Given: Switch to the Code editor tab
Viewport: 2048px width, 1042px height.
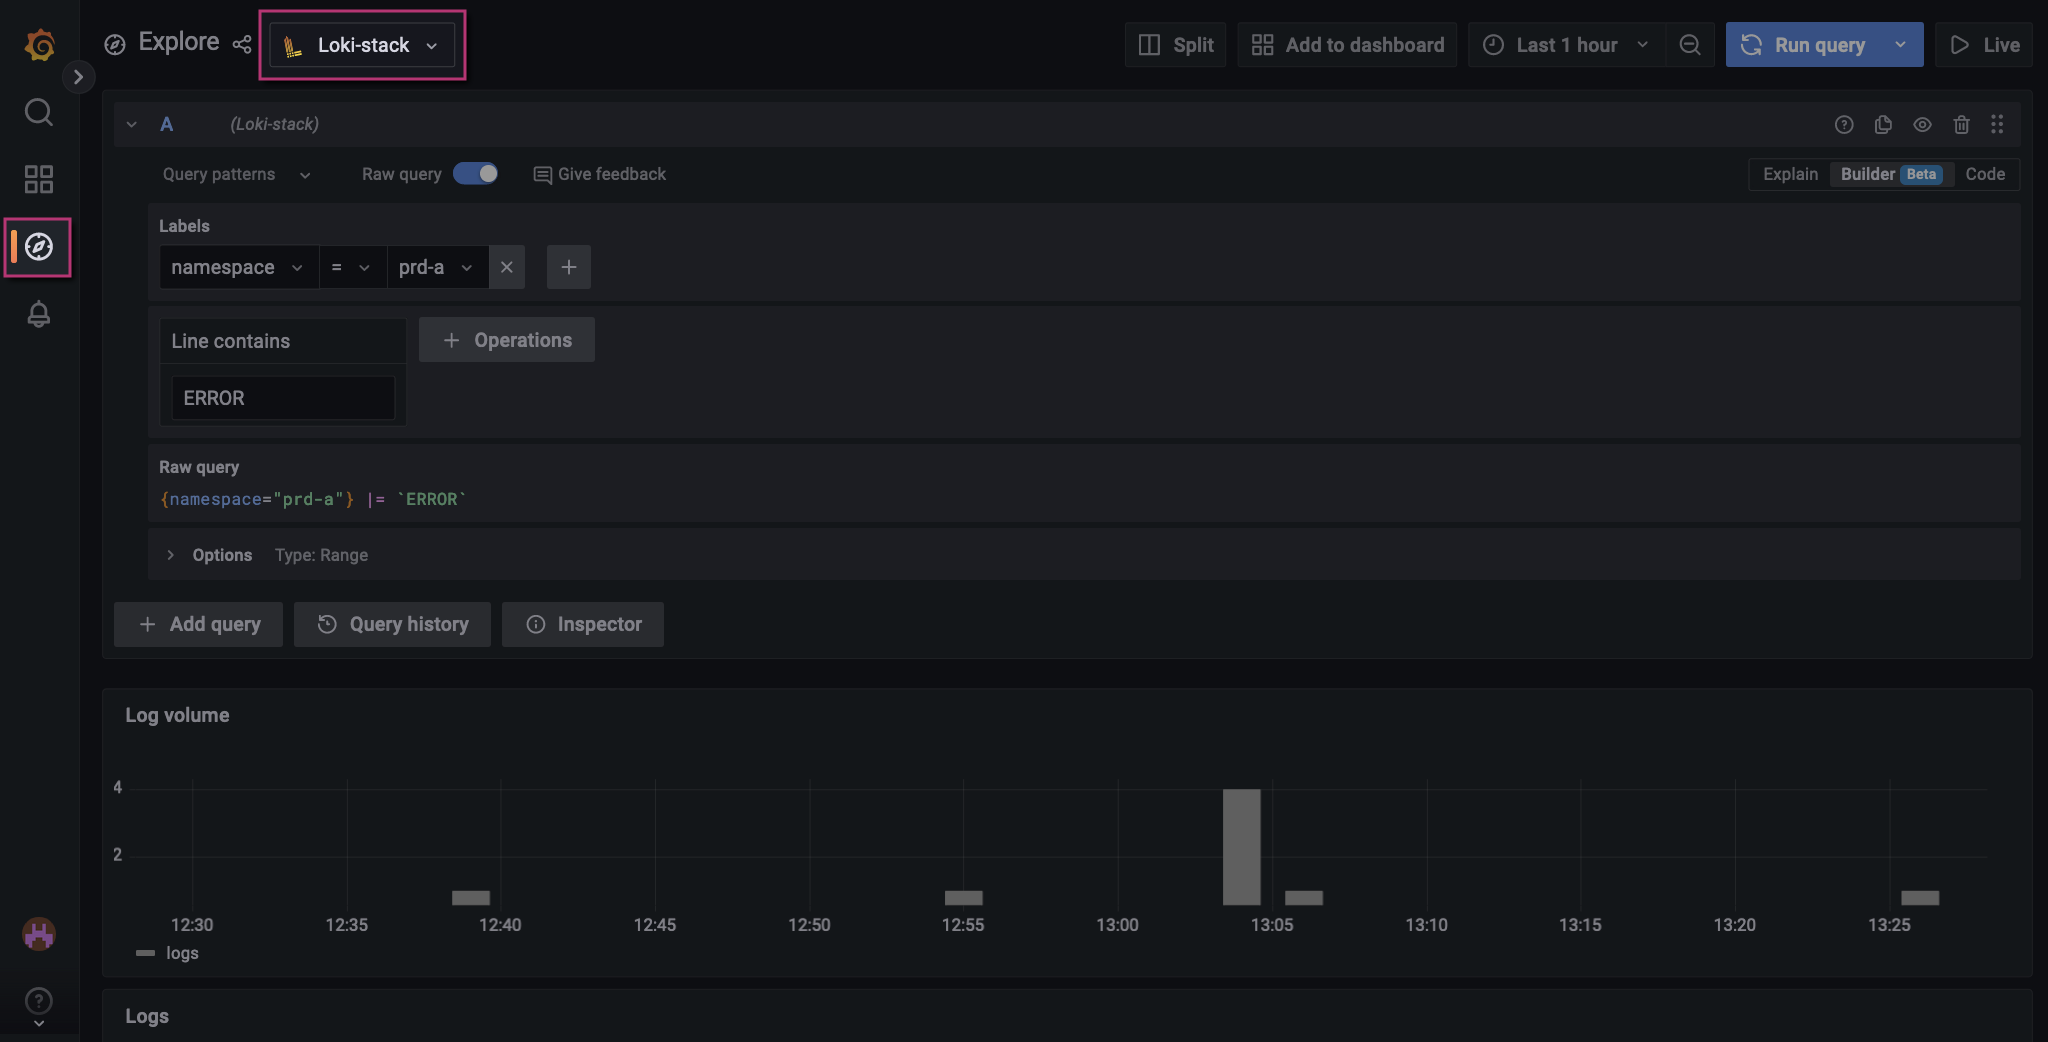Looking at the screenshot, I should [1984, 174].
